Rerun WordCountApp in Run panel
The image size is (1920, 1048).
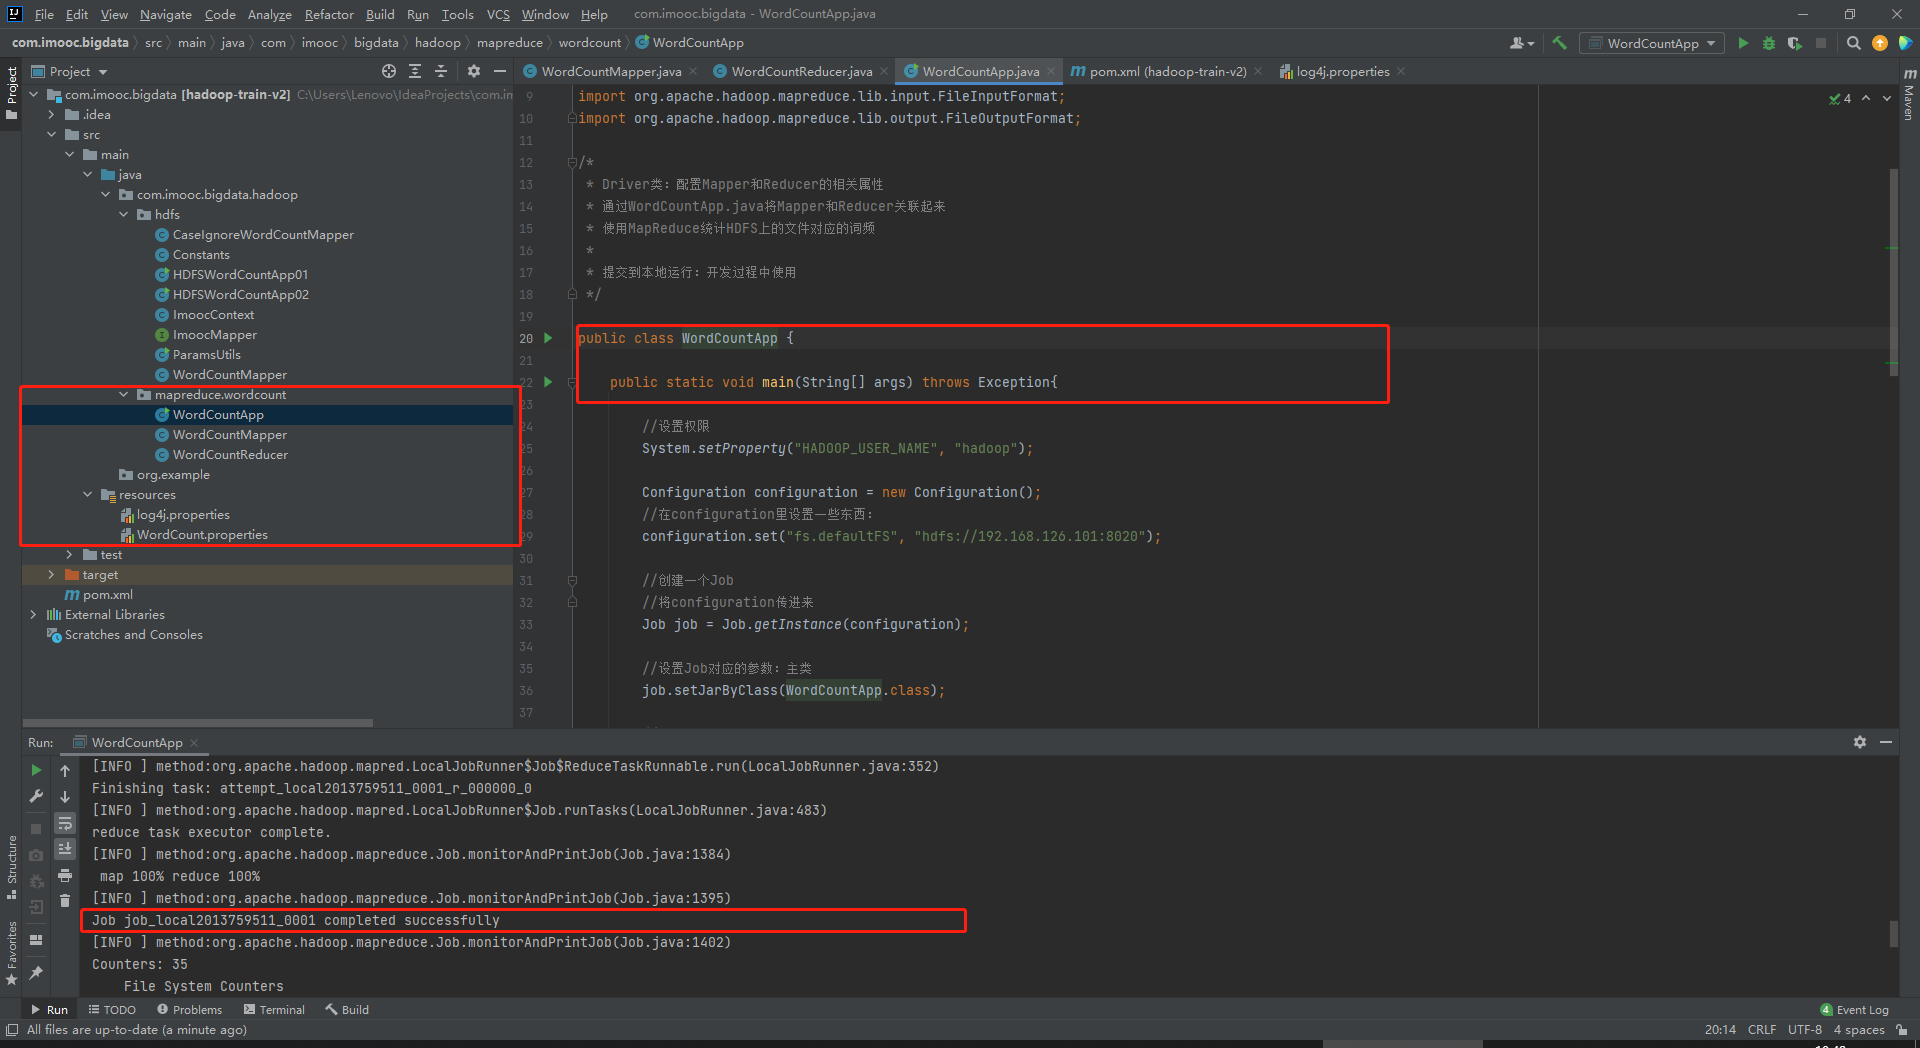coord(36,770)
